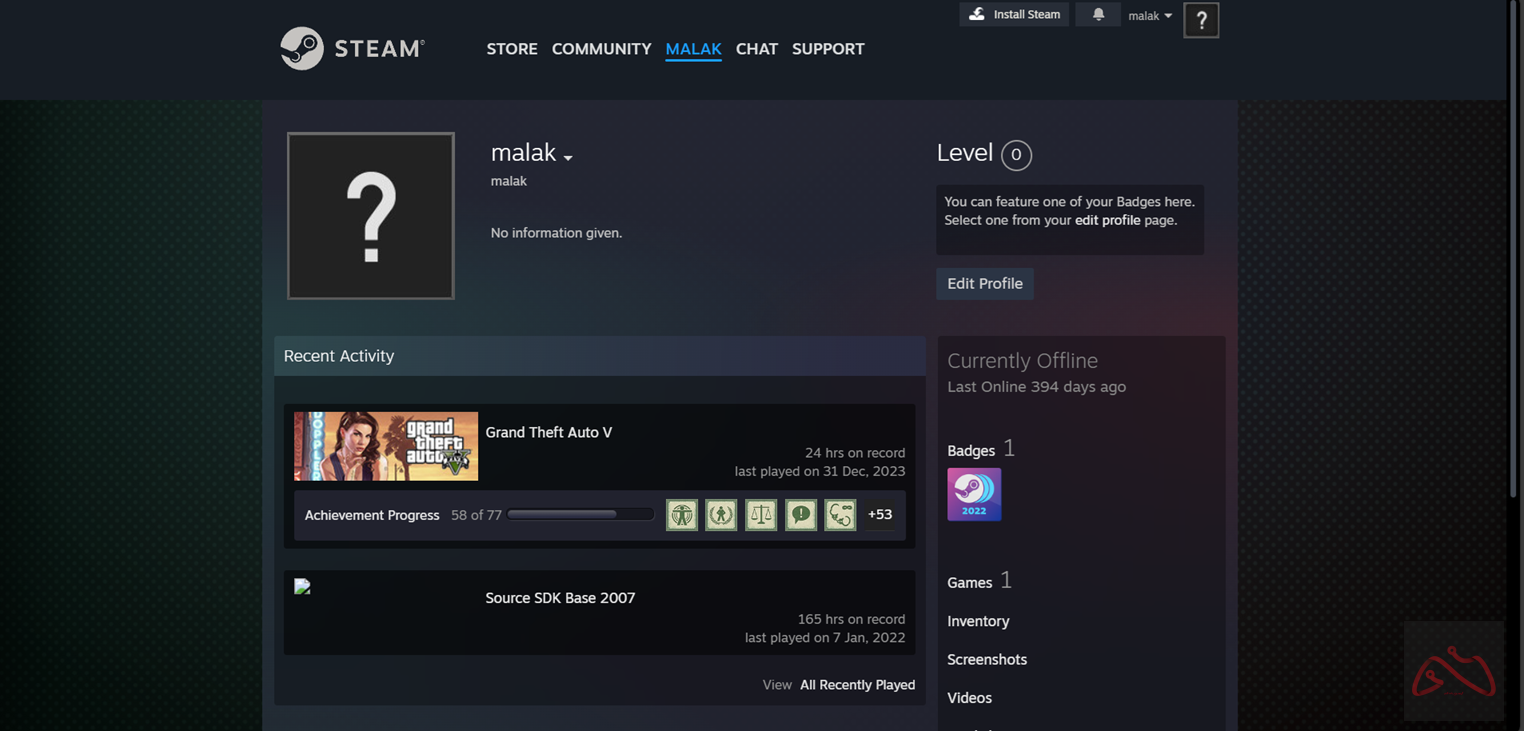Click the exclamation speech bubble achievement icon
The height and width of the screenshot is (731, 1524).
800,515
